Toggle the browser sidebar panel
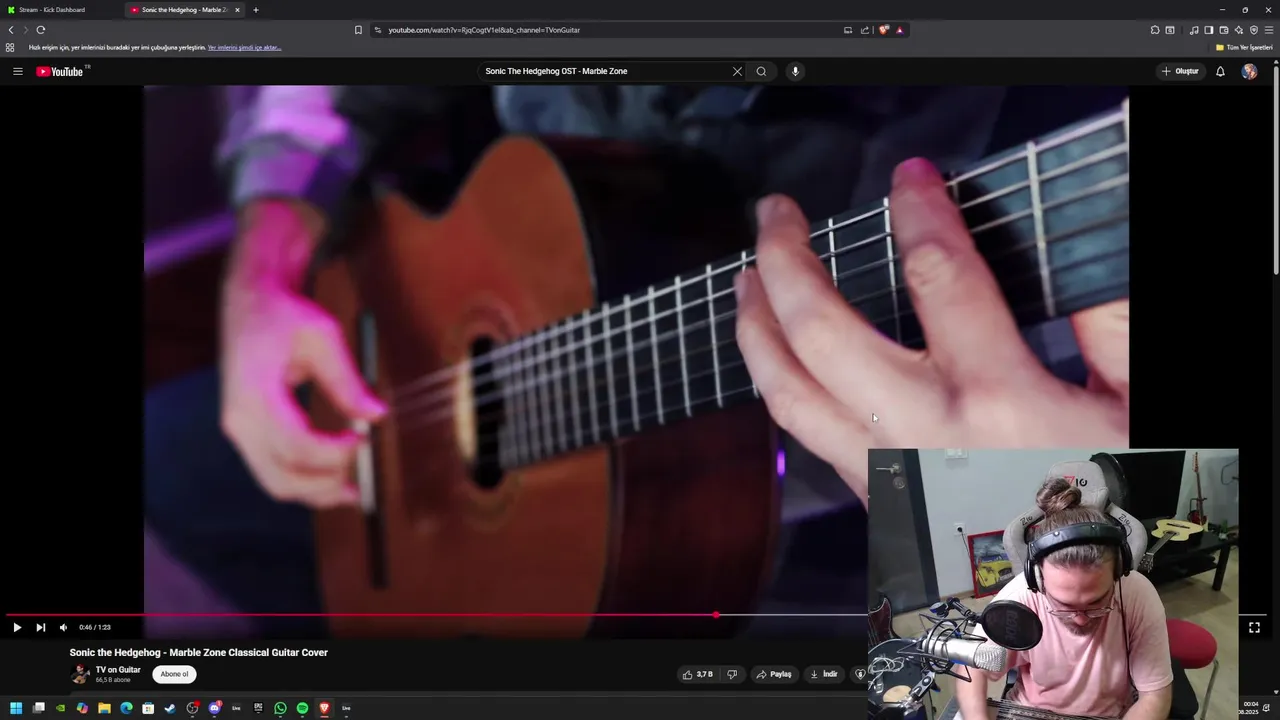 click(x=1209, y=30)
